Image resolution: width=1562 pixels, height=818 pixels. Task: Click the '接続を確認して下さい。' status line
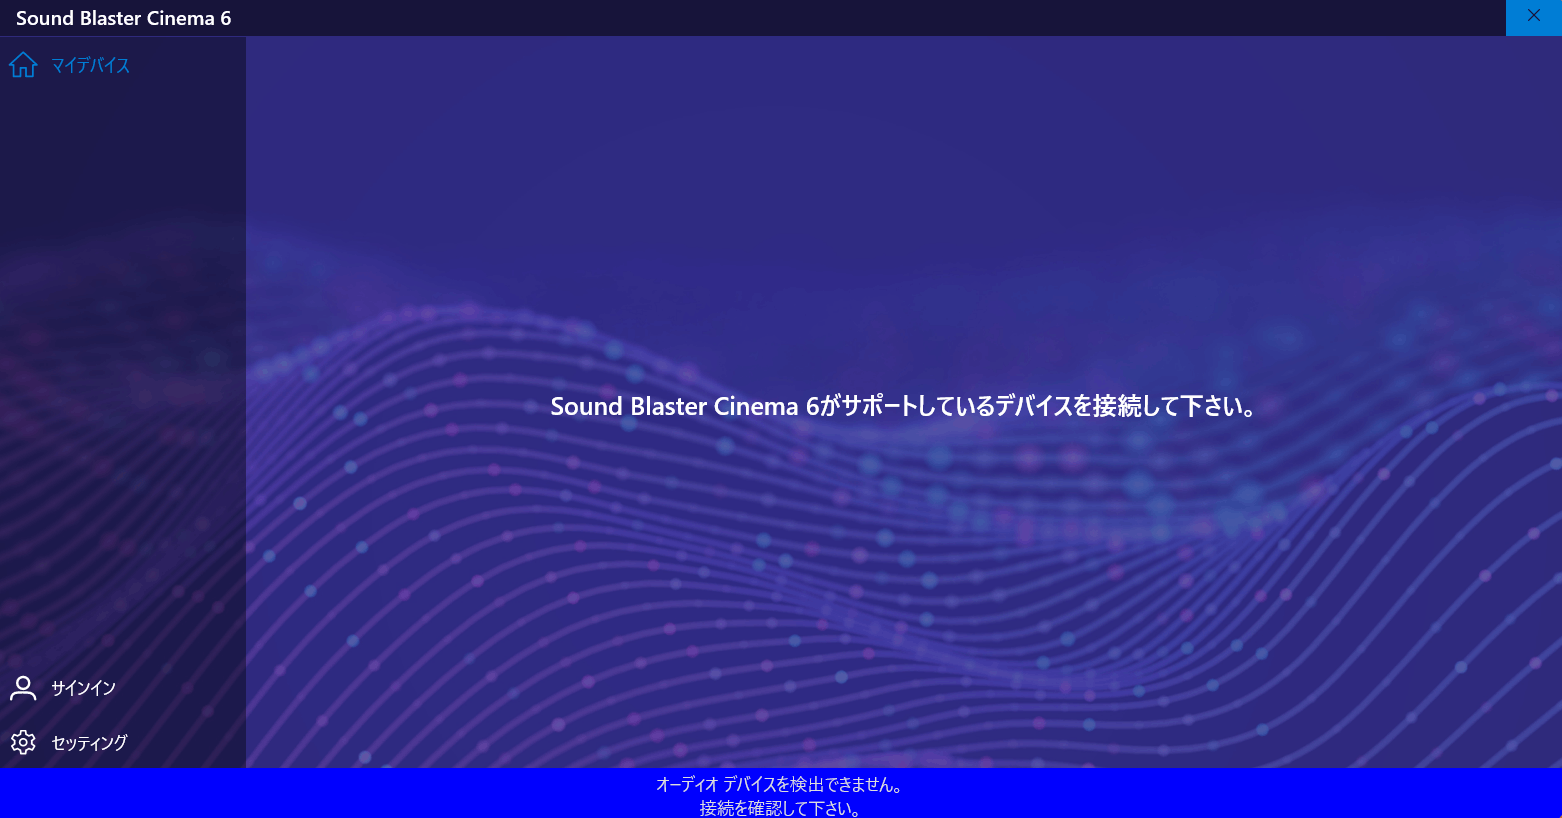pos(780,808)
